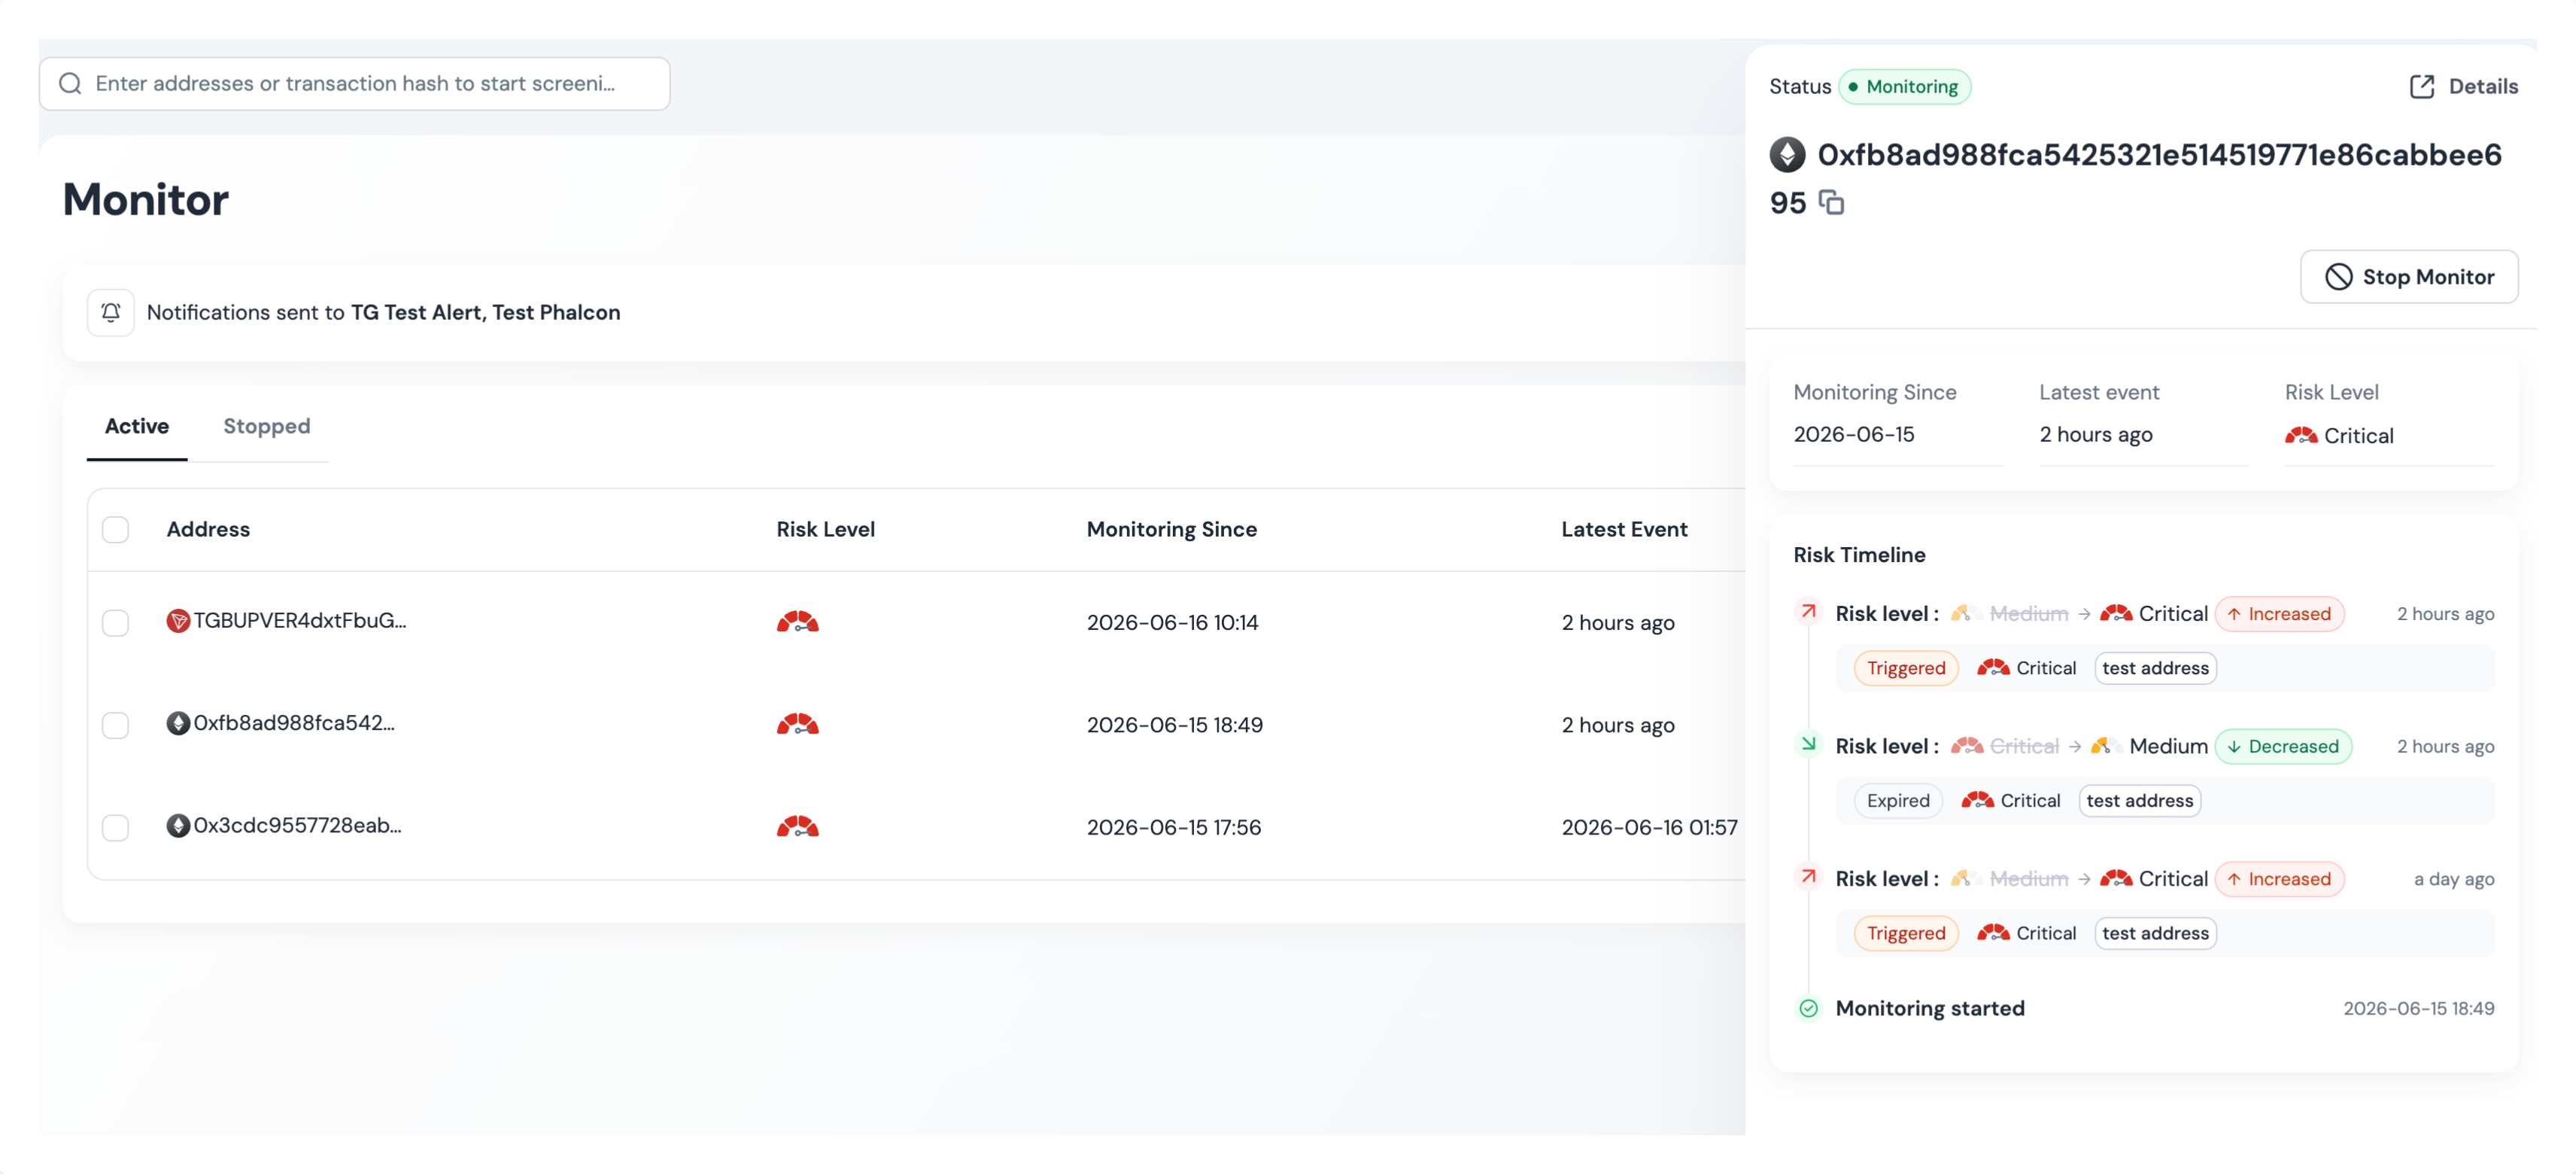Open the 0x3cdc9557728eab address row
Image resolution: width=2576 pixels, height=1174 pixels.
click(915, 827)
